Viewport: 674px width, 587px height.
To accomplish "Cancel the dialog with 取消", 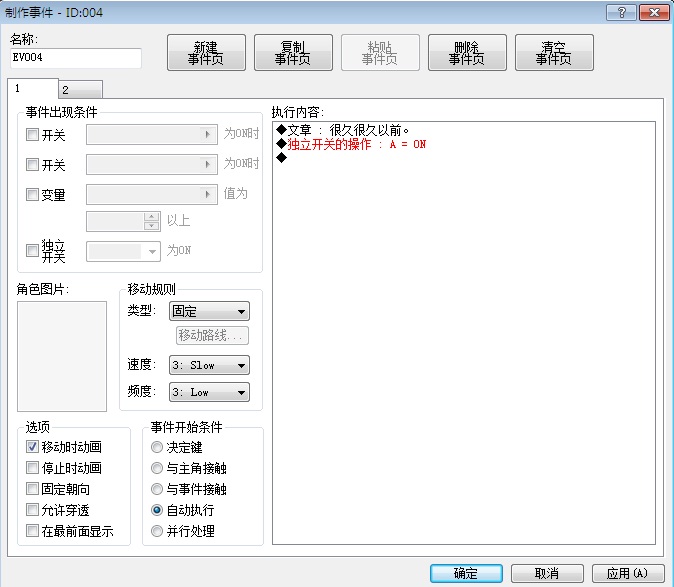I will (x=547, y=573).
